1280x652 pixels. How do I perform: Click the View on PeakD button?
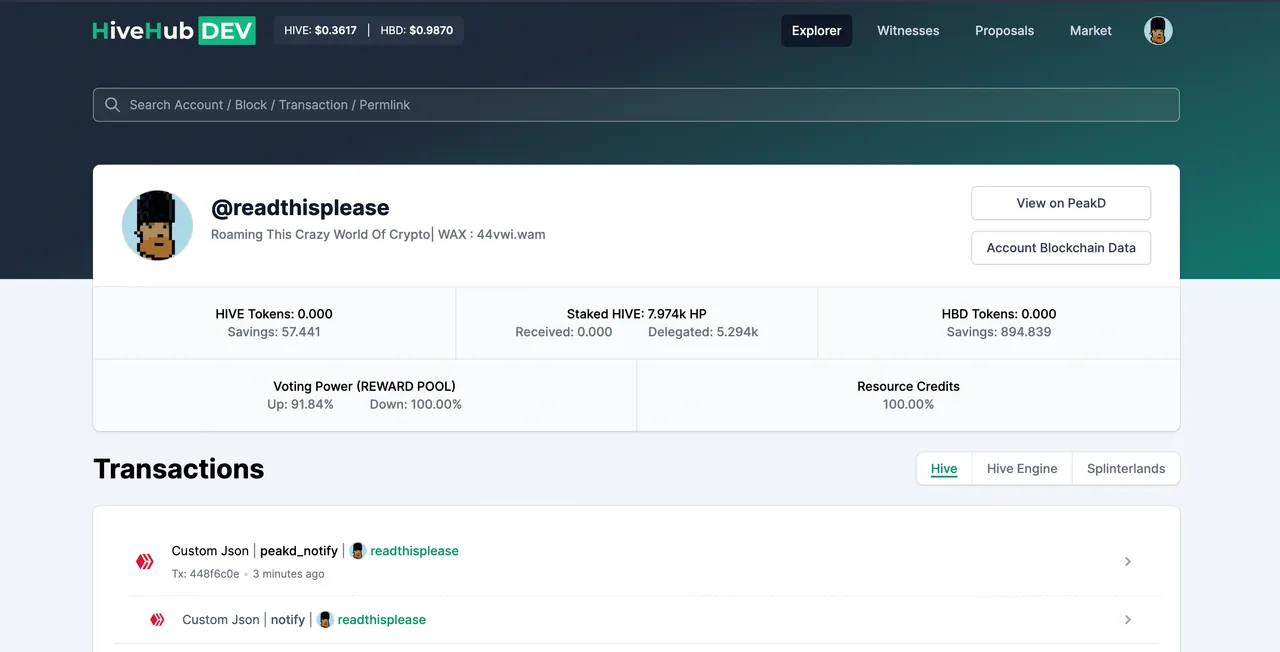tap(1061, 203)
